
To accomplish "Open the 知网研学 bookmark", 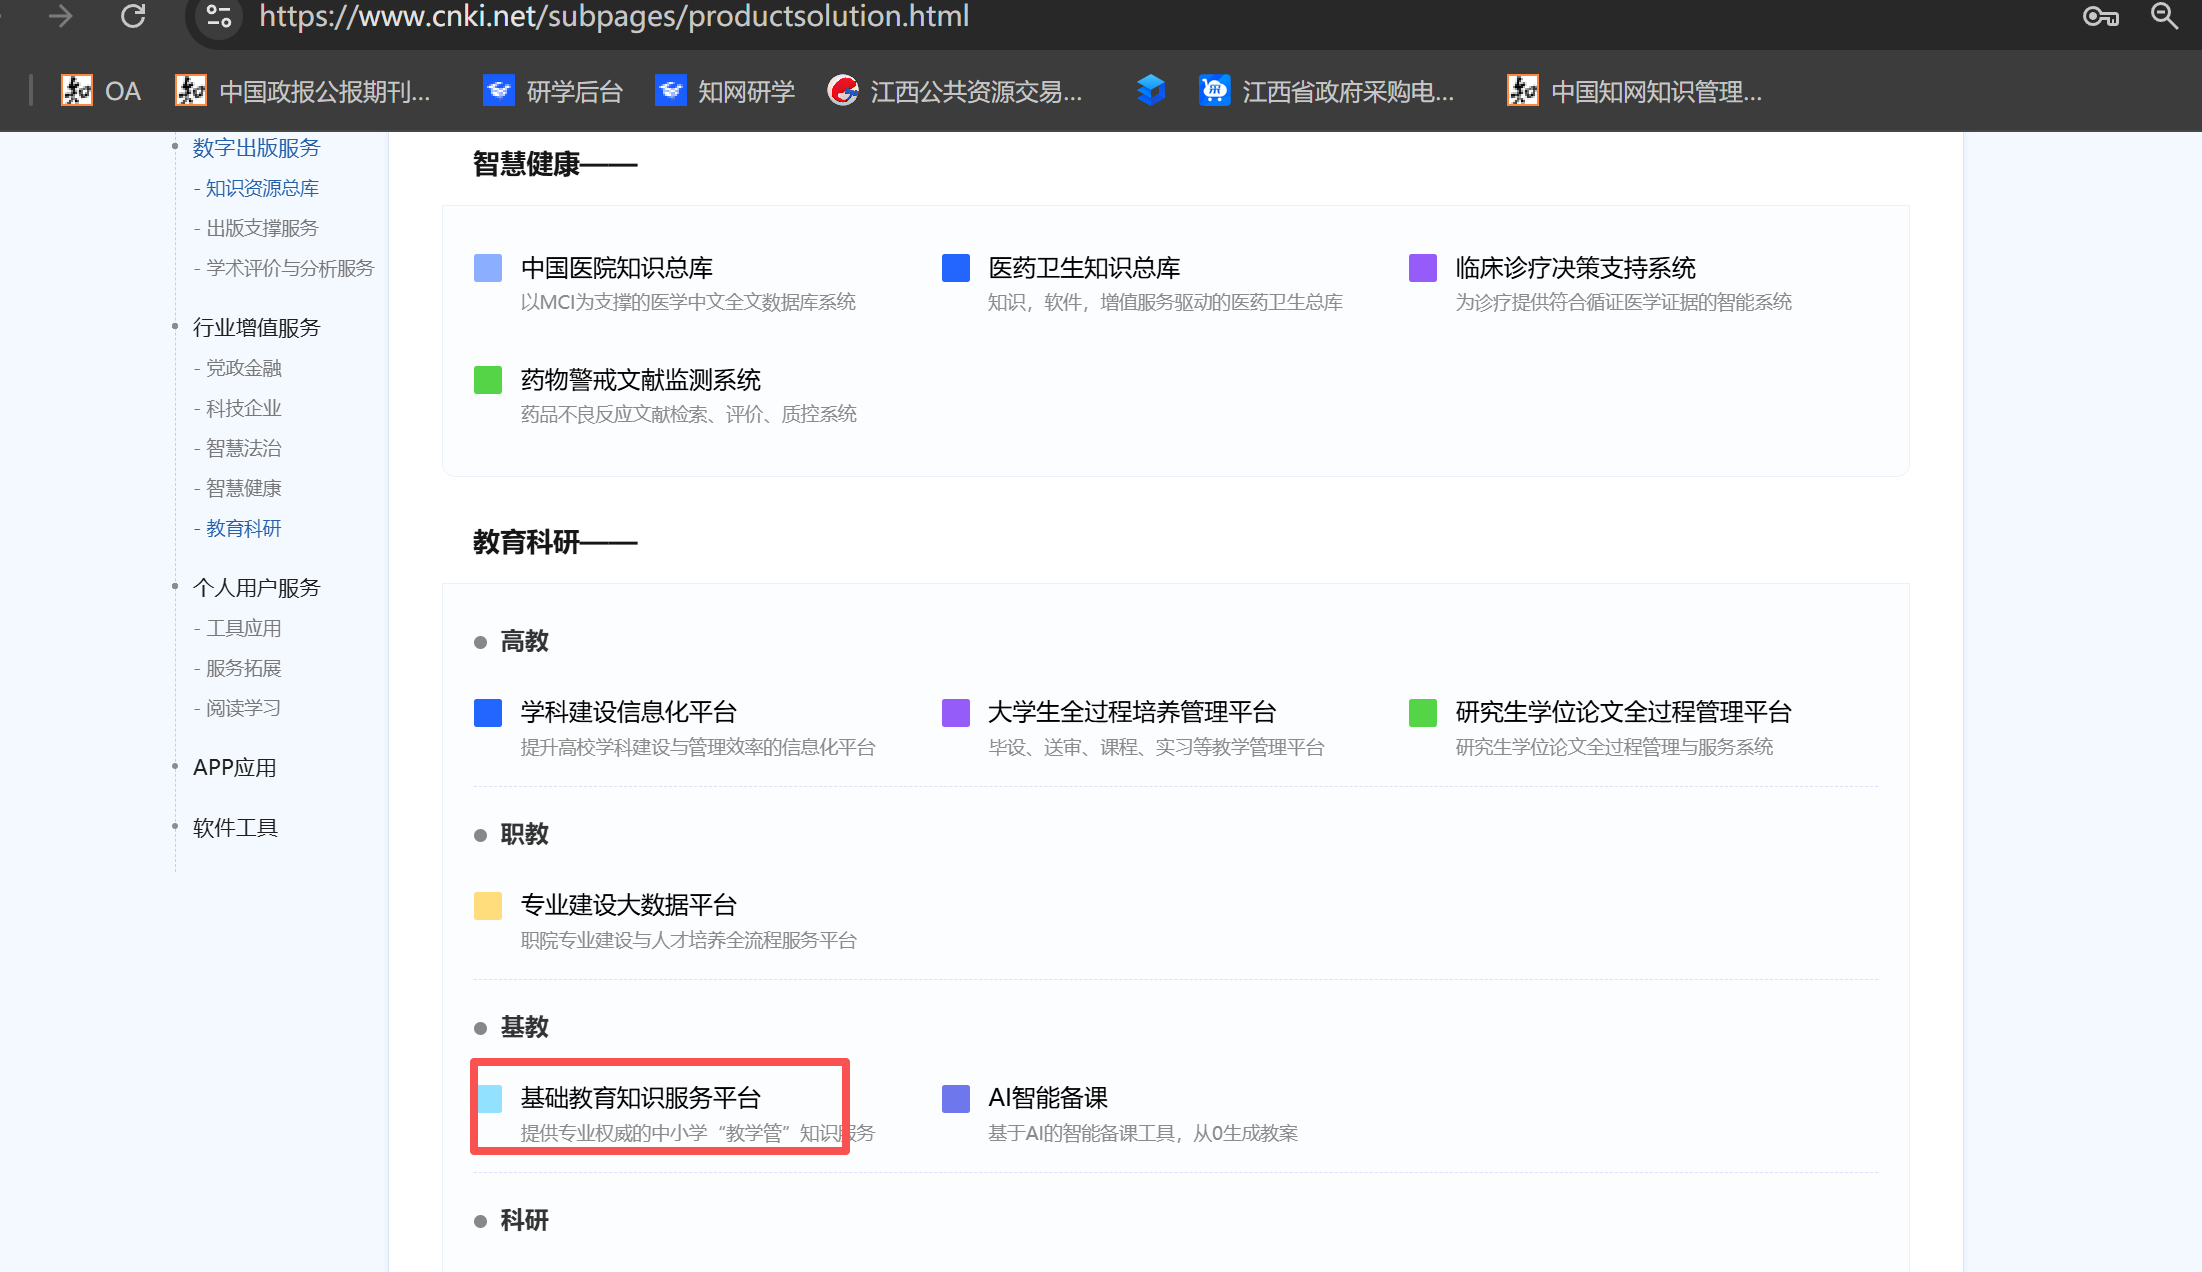I will pos(725,91).
